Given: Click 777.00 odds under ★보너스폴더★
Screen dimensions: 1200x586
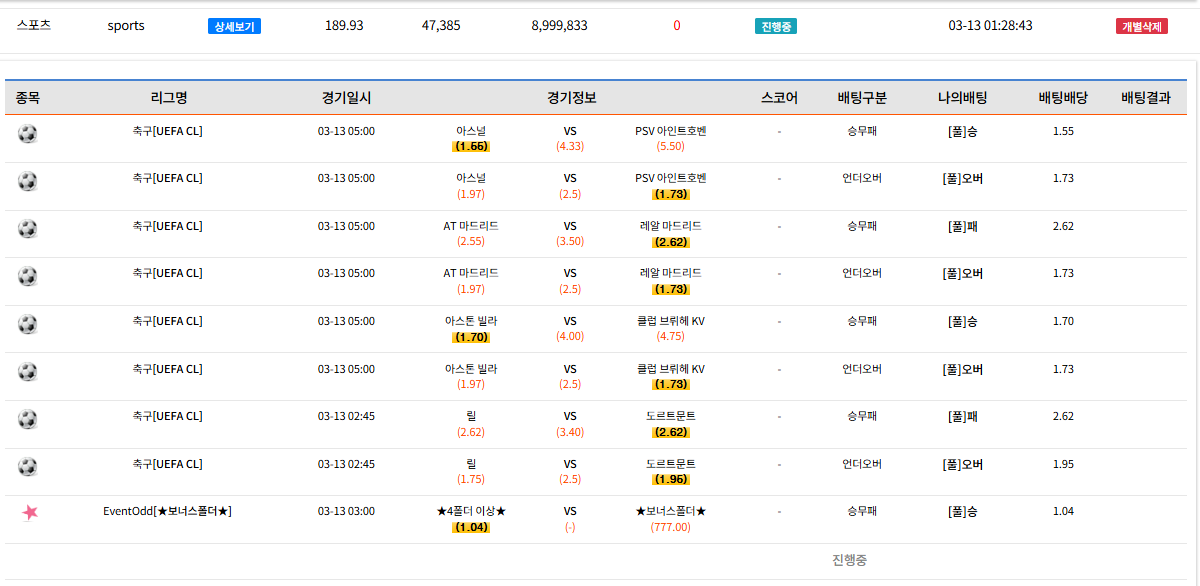Looking at the screenshot, I should pos(671,527).
